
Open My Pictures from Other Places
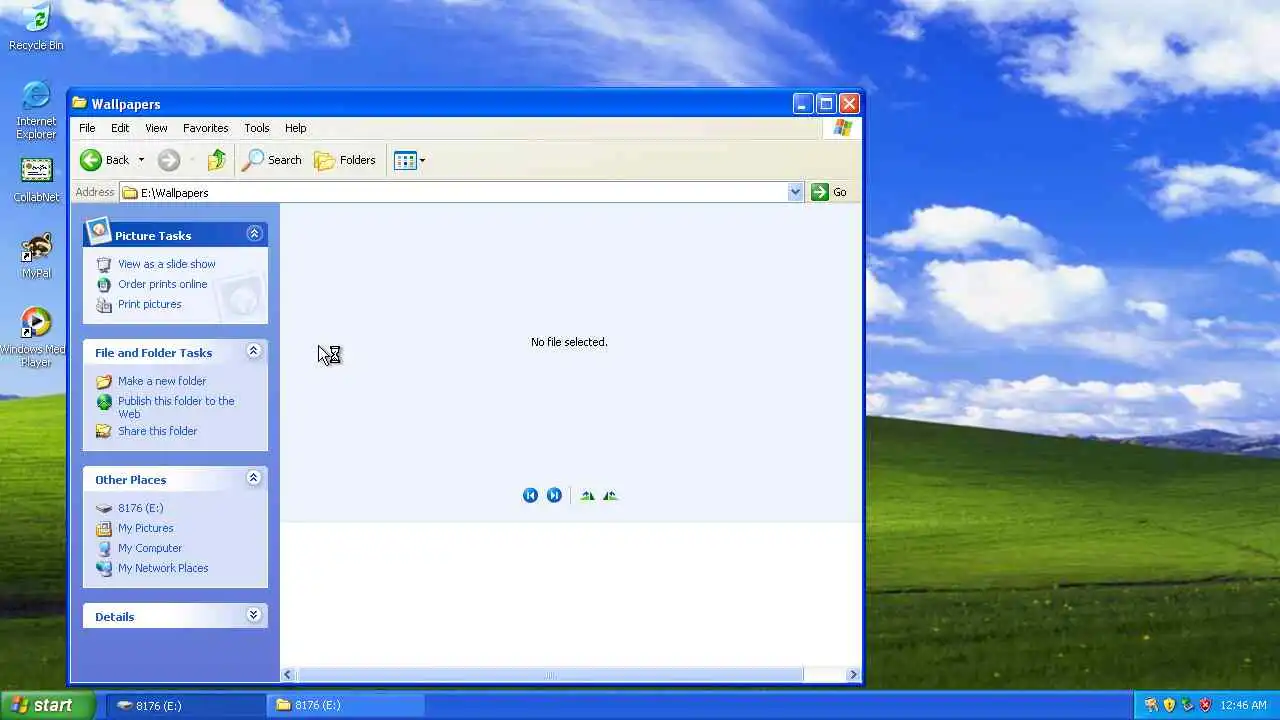[146, 528]
